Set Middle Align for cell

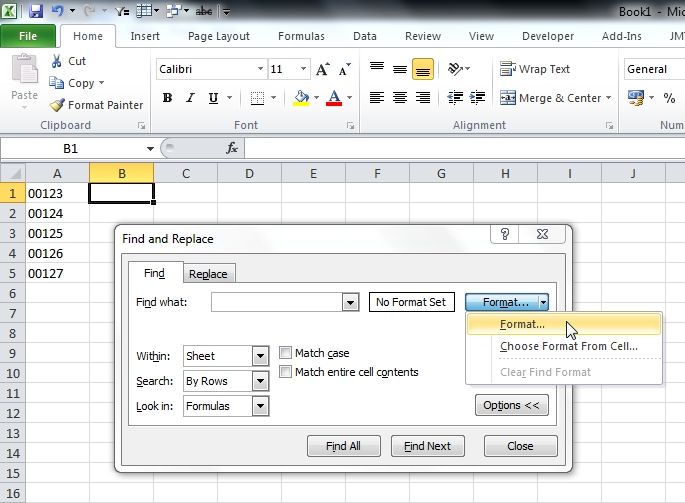pos(400,69)
